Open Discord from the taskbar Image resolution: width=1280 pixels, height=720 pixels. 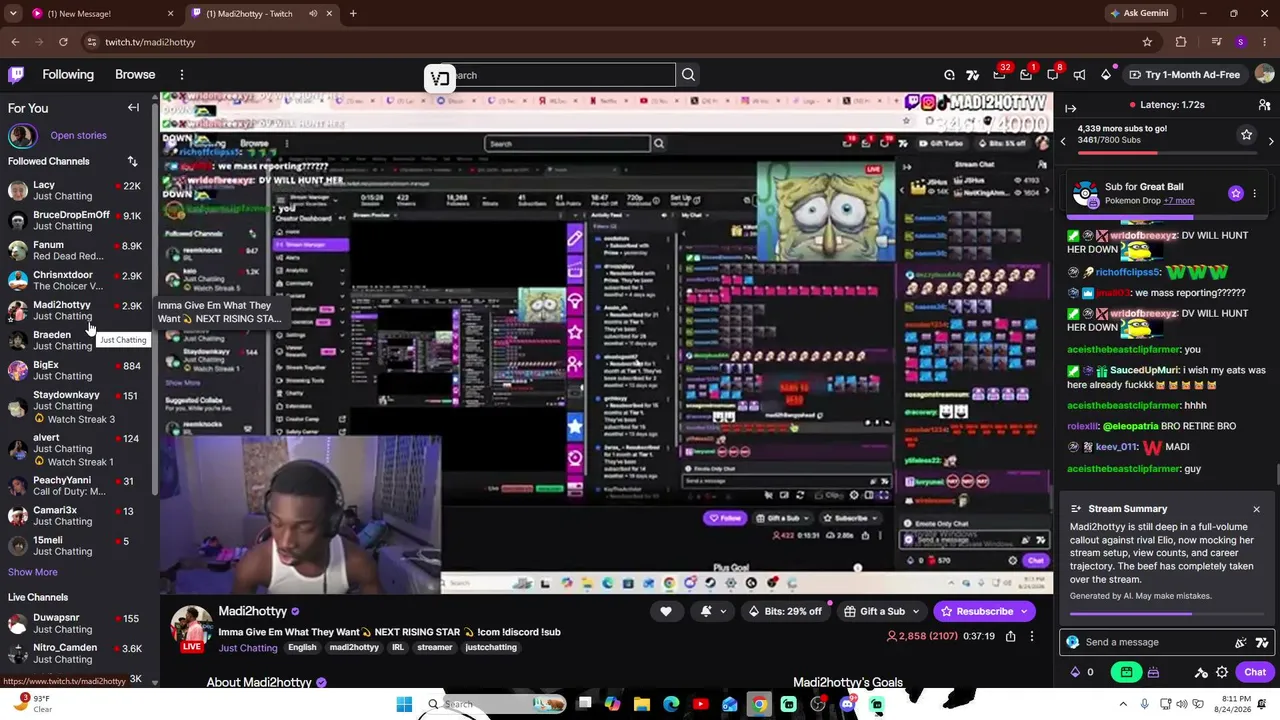tap(848, 704)
